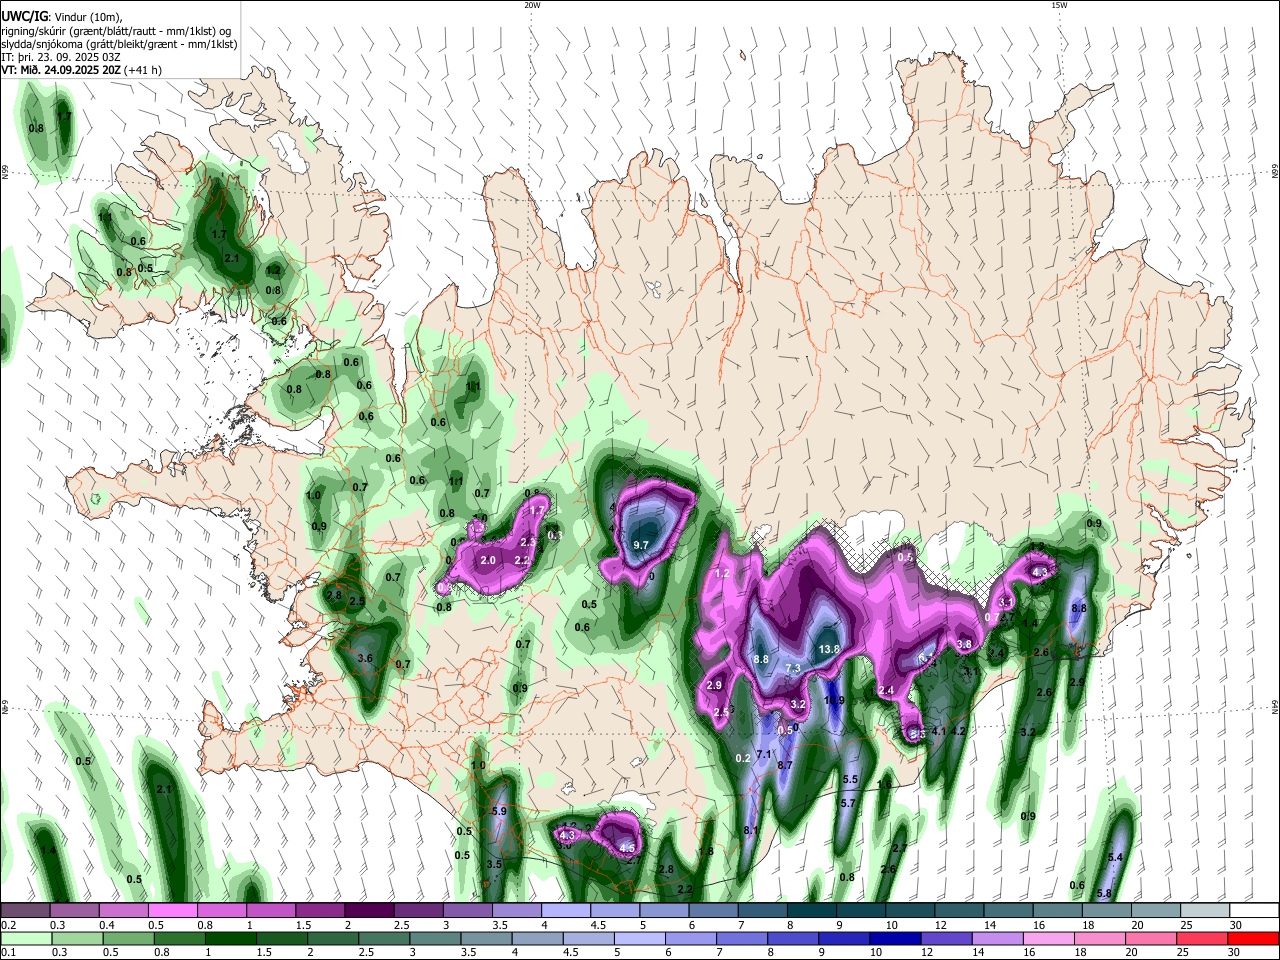Click the 'slydda/snjókoma' legend description line
Viewport: 1280px width, 960px height.
(119, 43)
